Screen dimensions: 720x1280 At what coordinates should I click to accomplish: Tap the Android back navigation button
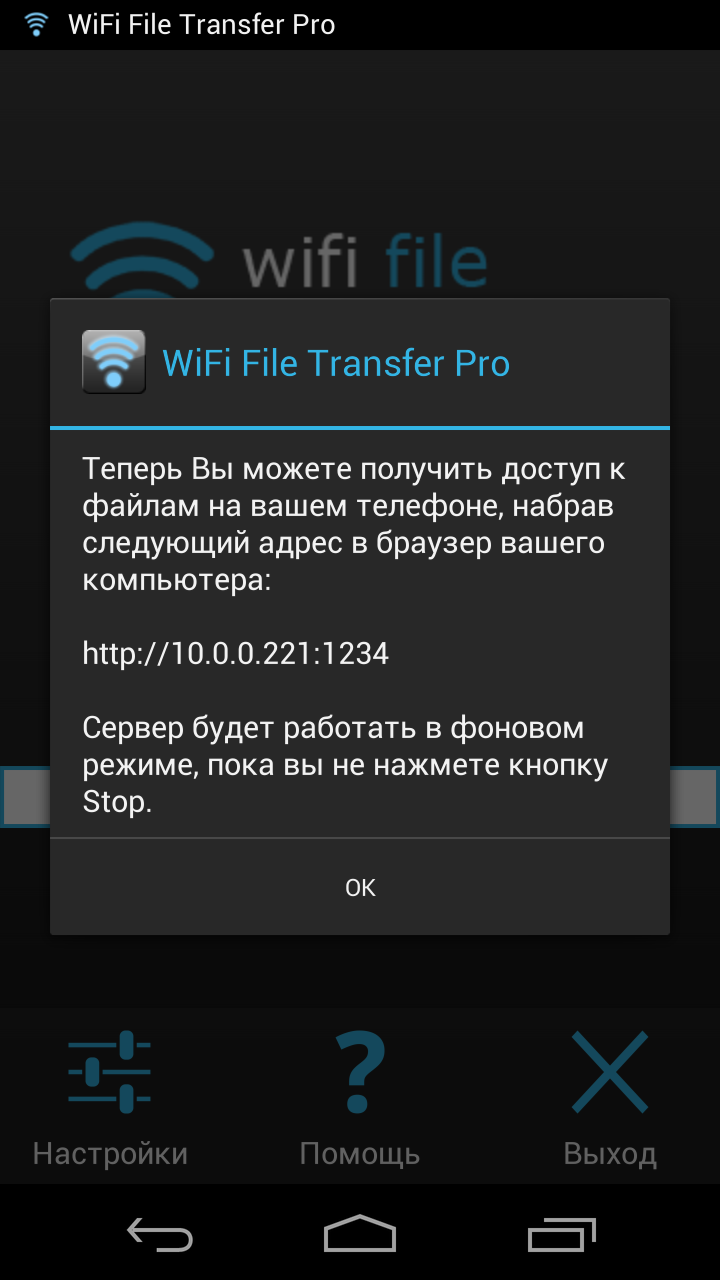coord(160,1234)
